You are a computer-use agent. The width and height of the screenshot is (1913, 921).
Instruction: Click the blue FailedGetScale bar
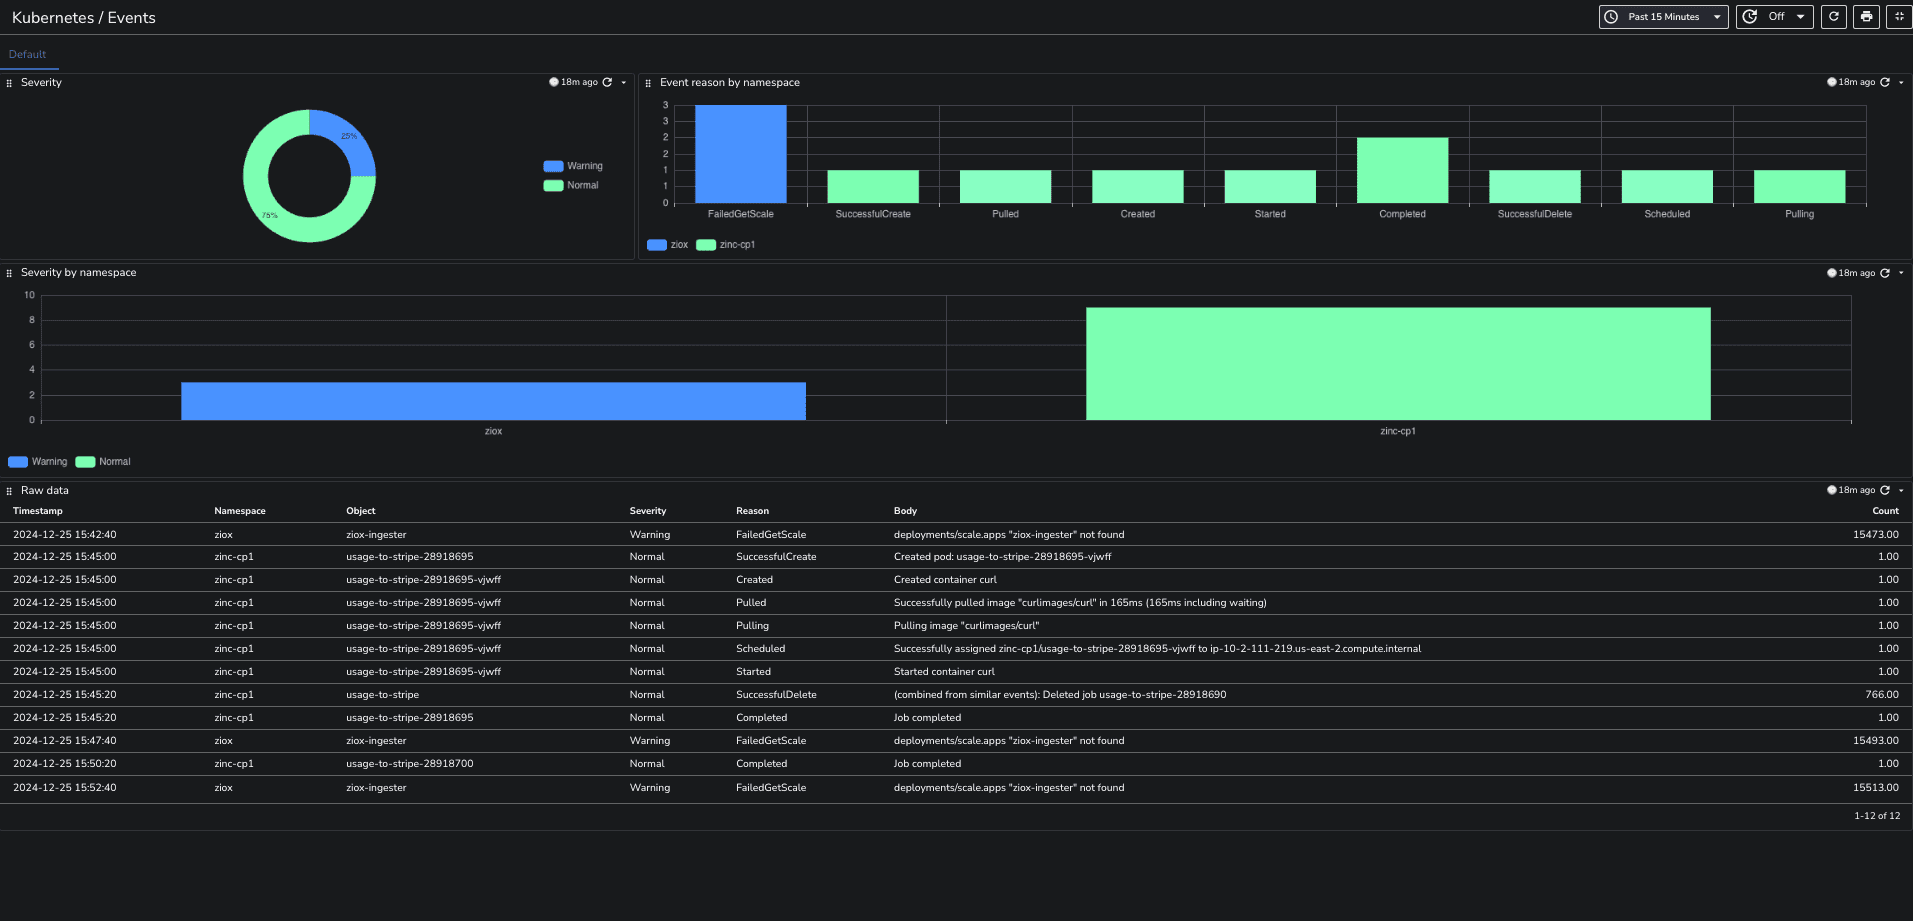pyautogui.click(x=740, y=154)
